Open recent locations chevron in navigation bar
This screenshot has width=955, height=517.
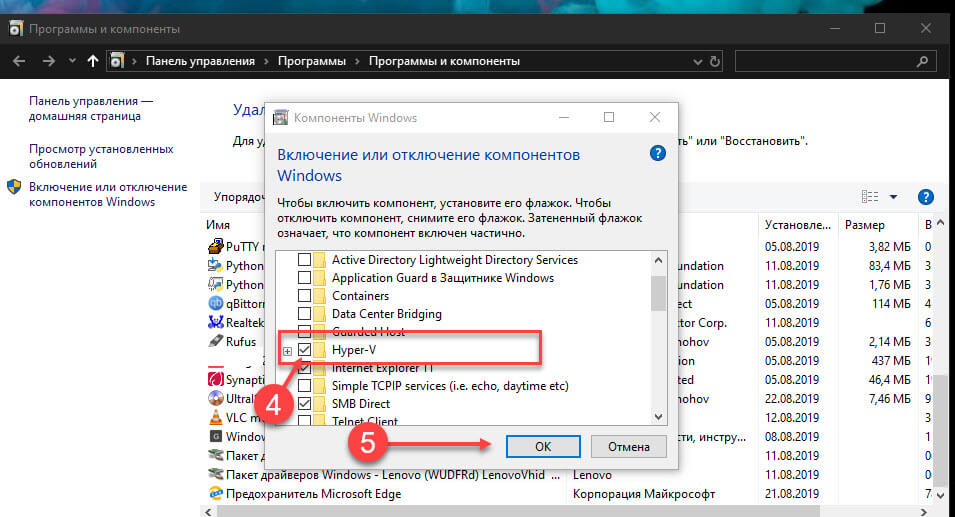coord(72,61)
